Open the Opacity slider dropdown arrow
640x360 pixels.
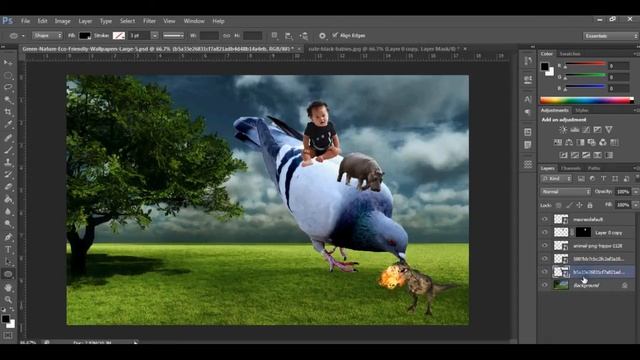(635, 191)
